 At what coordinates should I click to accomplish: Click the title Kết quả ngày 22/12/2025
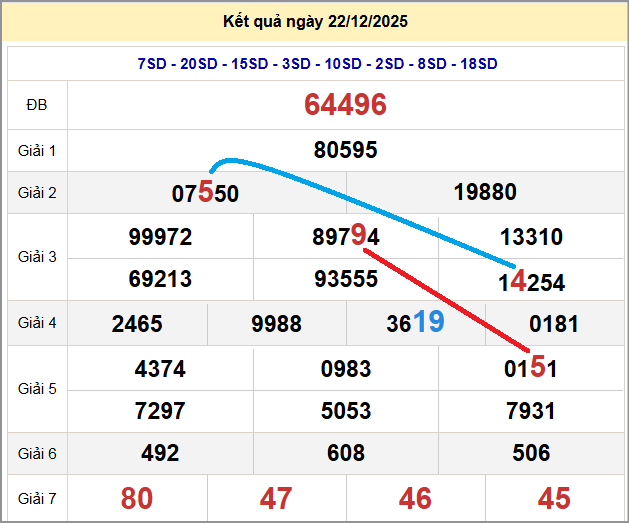tap(316, 22)
